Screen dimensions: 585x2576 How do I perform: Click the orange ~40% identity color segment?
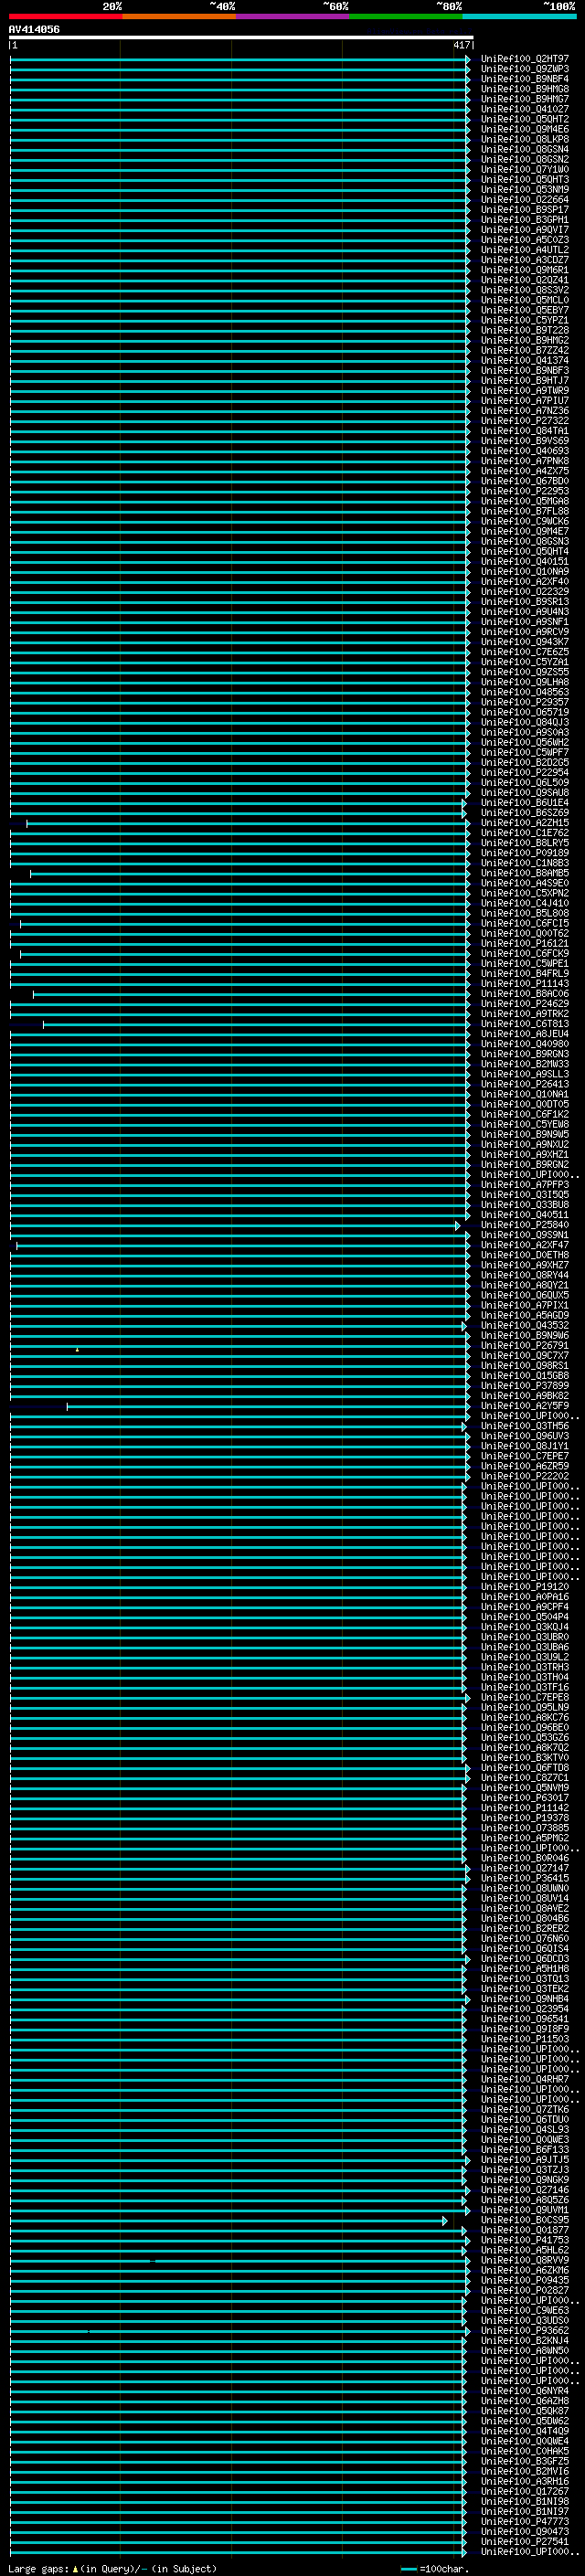pos(178,16)
